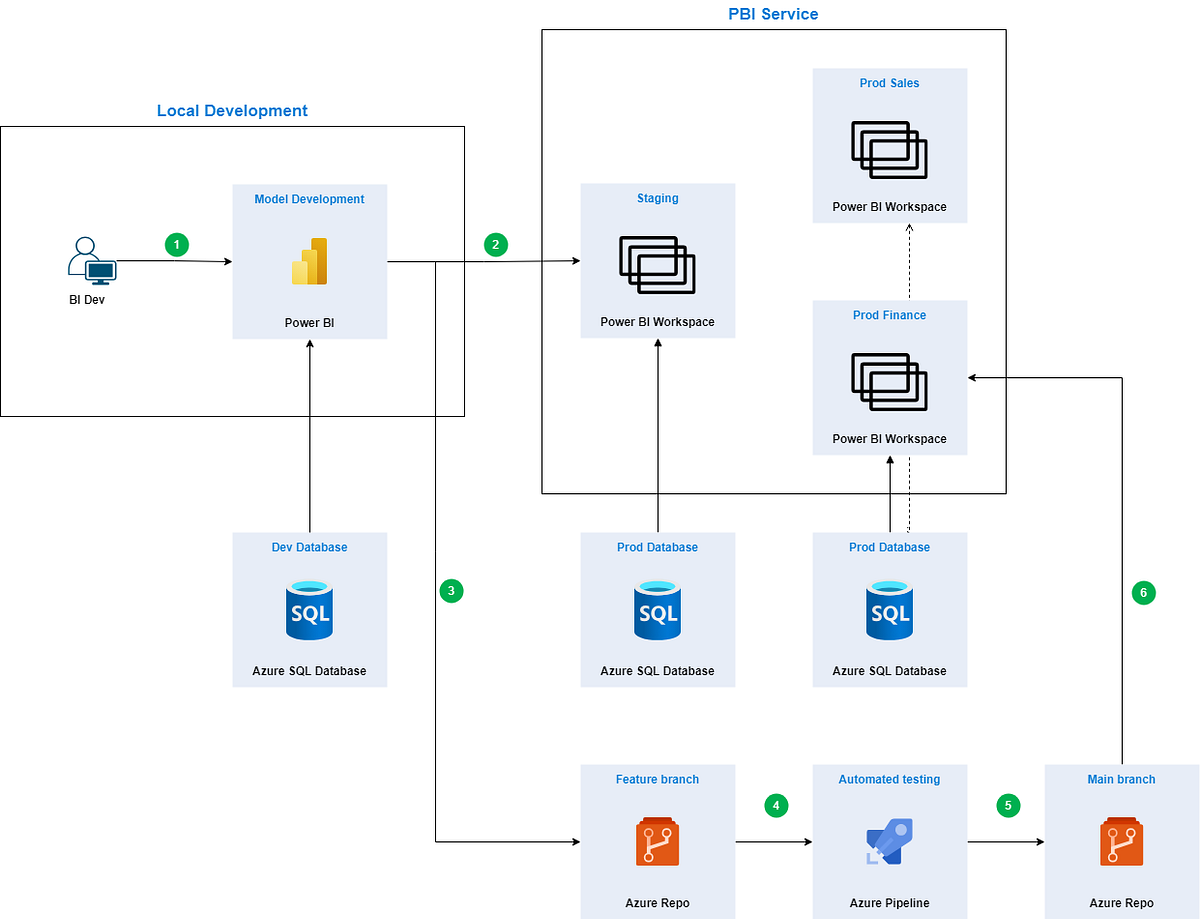Click the green step 3 badge
The image size is (1200, 919).
451,591
